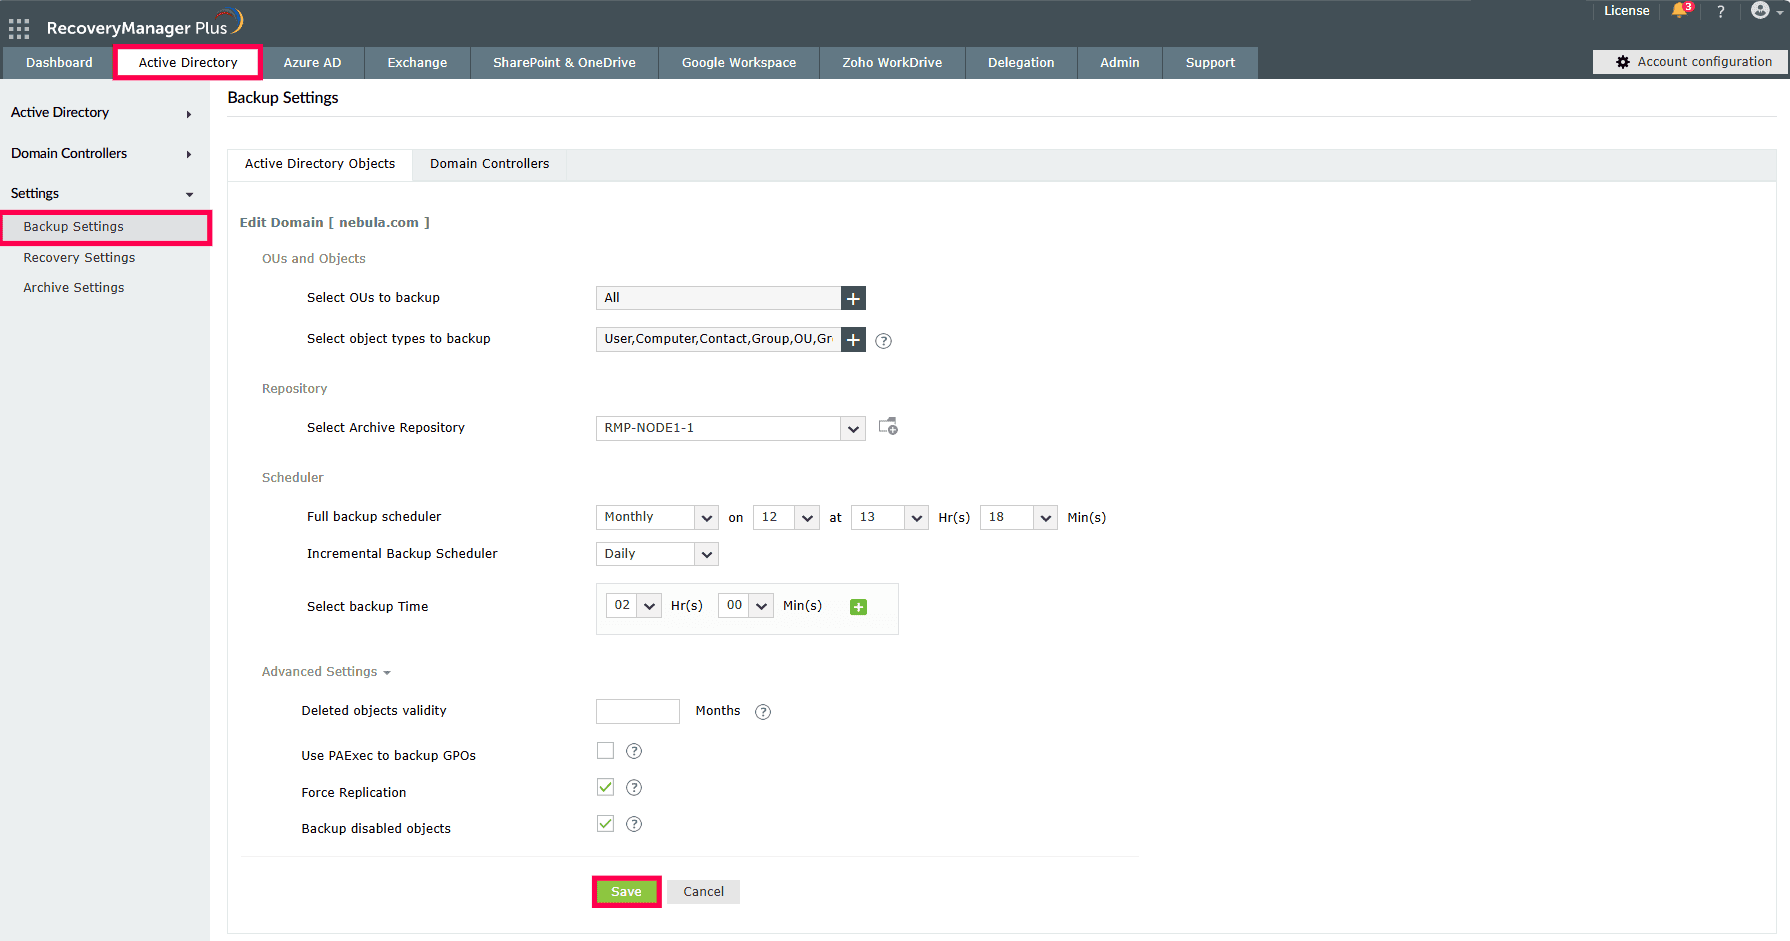Open the Incremental Backup Scheduler dropdown

[657, 554]
